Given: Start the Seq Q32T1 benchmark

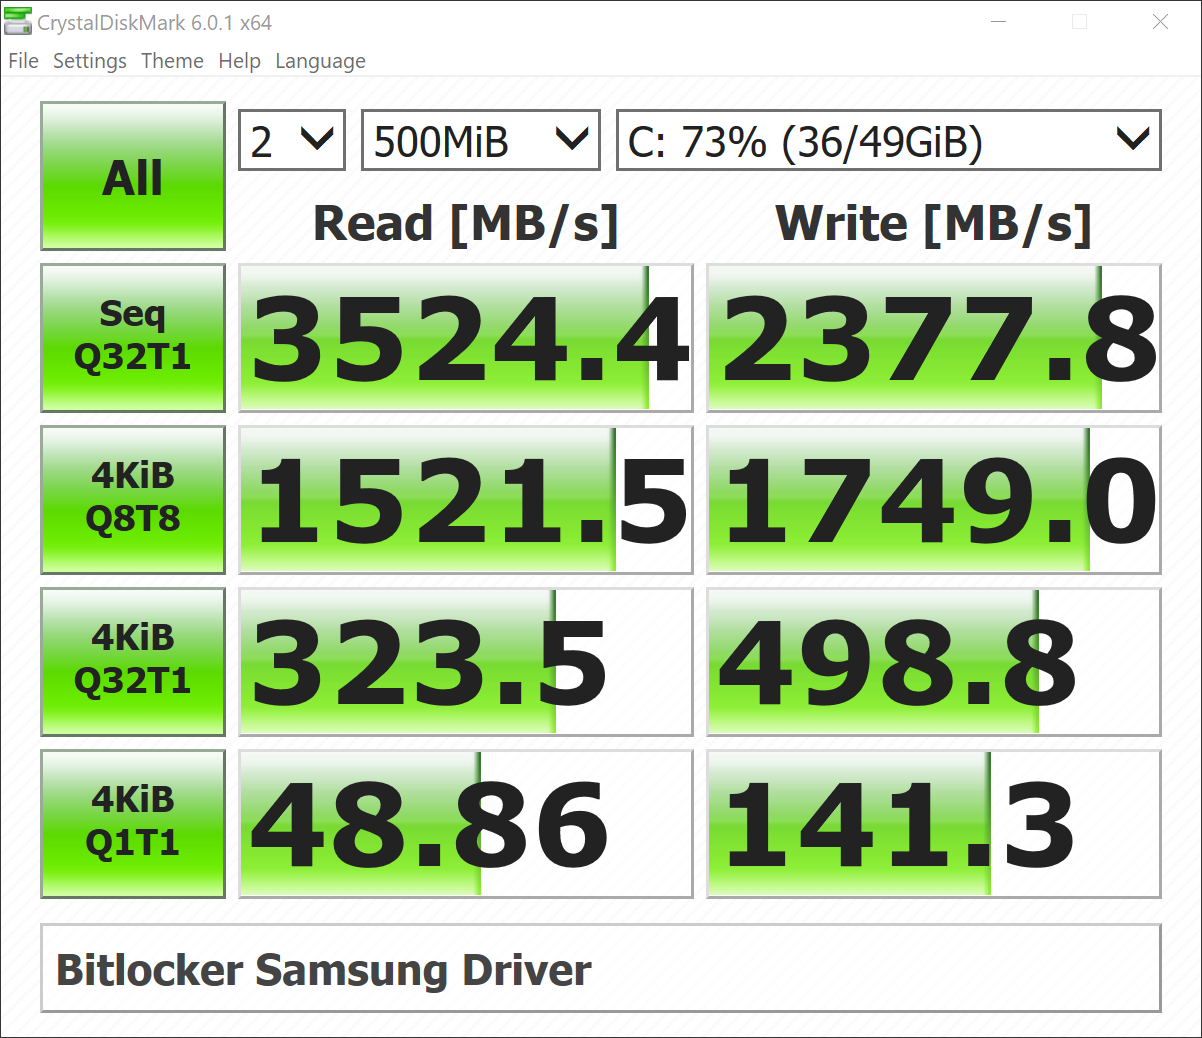Looking at the screenshot, I should (133, 338).
